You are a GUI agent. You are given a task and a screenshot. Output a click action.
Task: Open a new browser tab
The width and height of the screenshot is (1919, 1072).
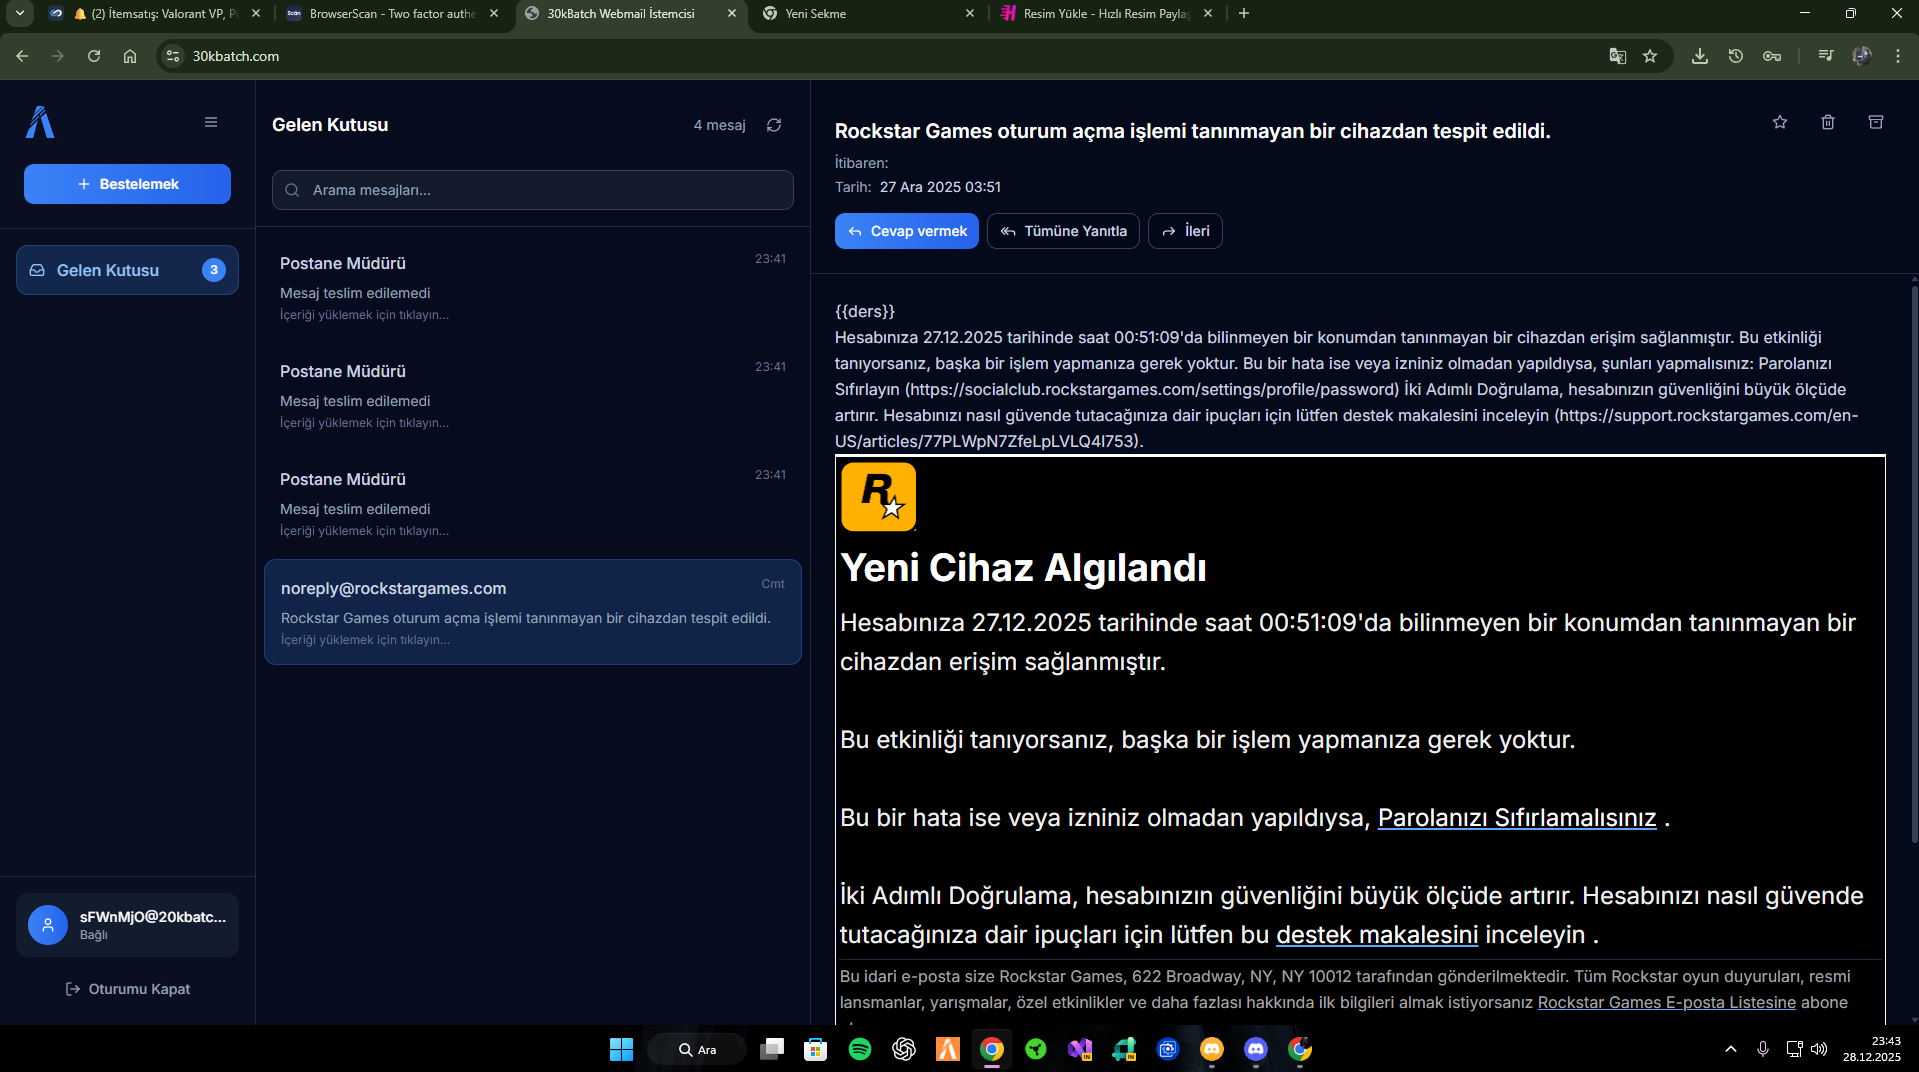[1244, 13]
